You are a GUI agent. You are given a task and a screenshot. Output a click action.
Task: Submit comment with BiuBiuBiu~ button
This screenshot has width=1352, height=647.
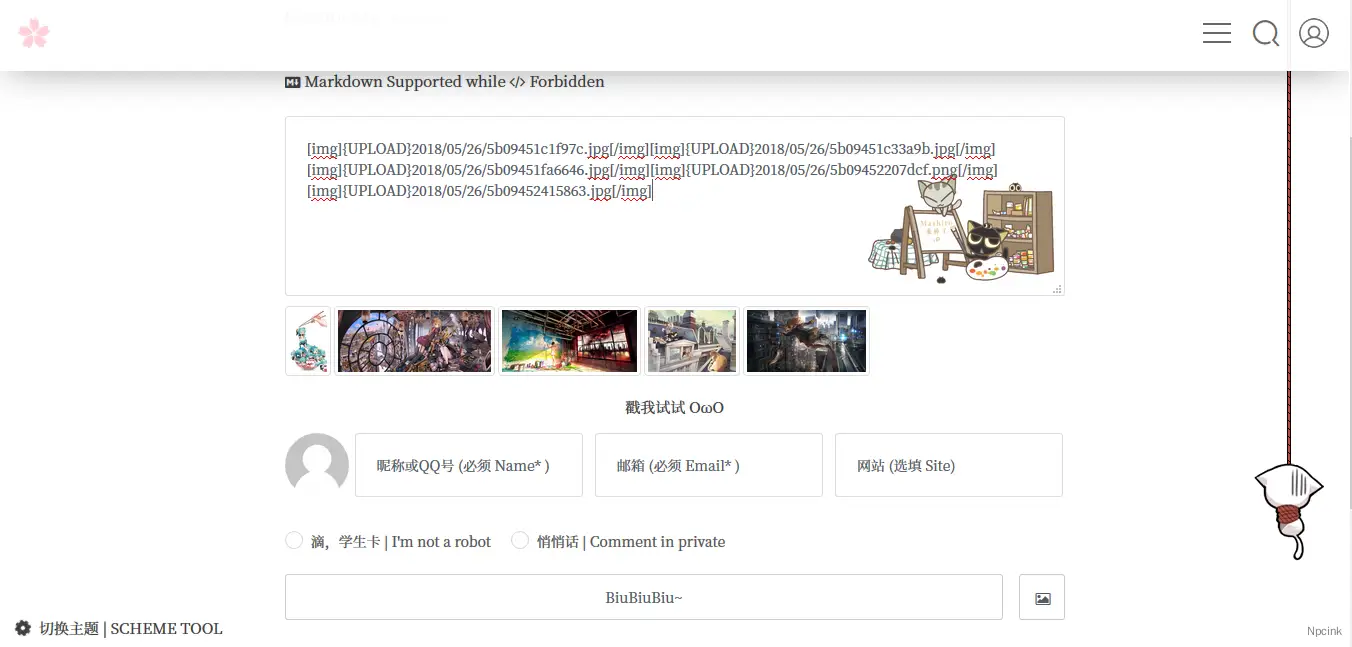tap(643, 597)
